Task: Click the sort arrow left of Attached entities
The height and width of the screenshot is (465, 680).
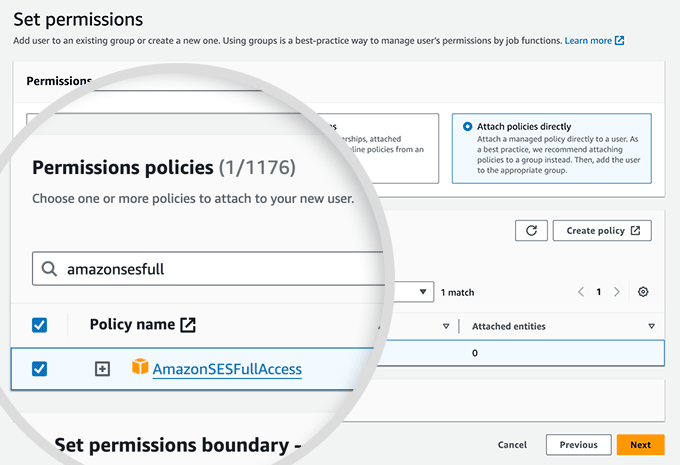Action: pos(446,326)
